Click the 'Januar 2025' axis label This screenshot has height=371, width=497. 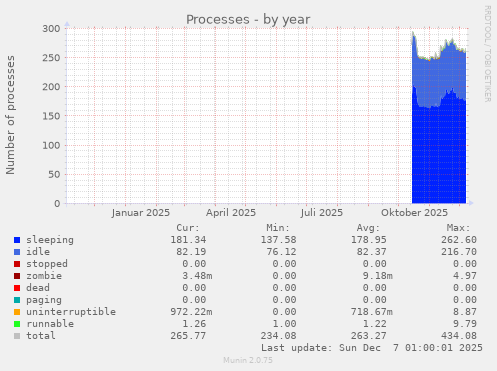click(x=141, y=213)
